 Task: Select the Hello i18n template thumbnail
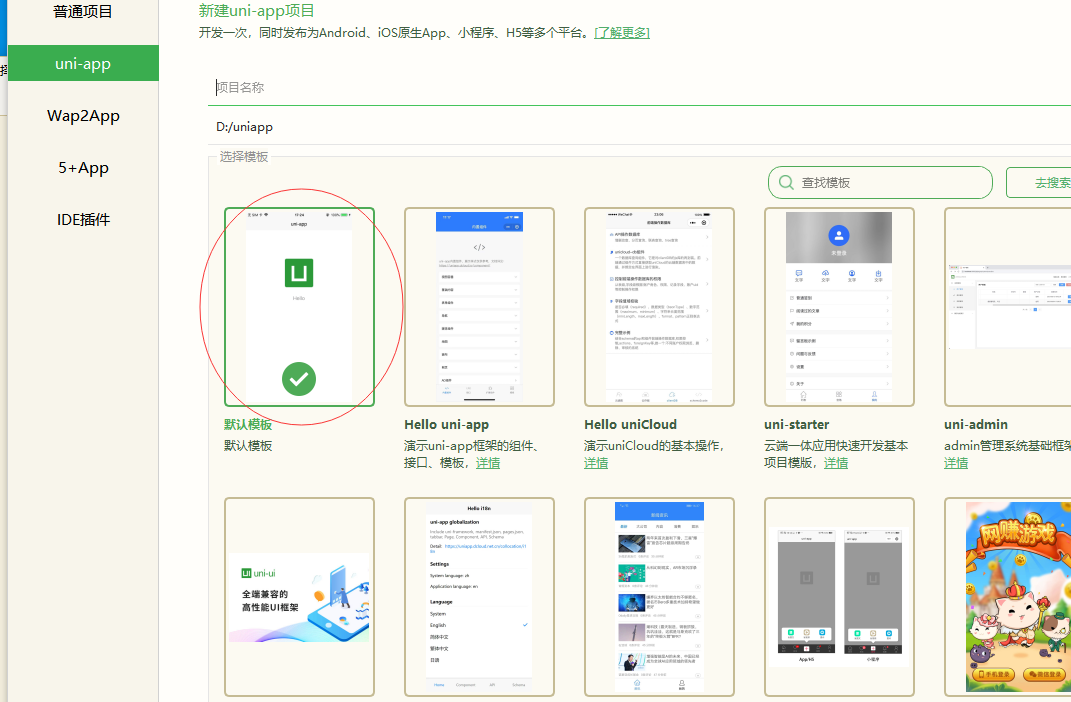point(479,597)
